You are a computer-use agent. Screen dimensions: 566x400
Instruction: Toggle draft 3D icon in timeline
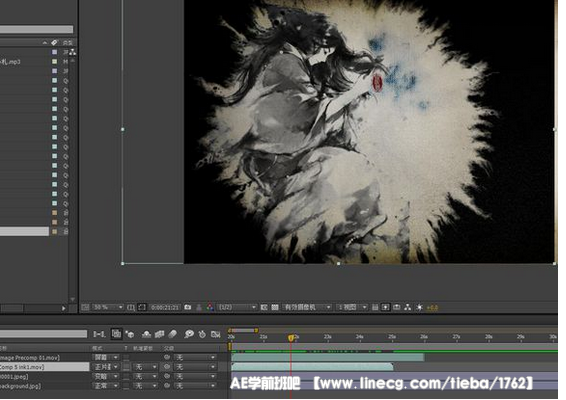click(130, 334)
